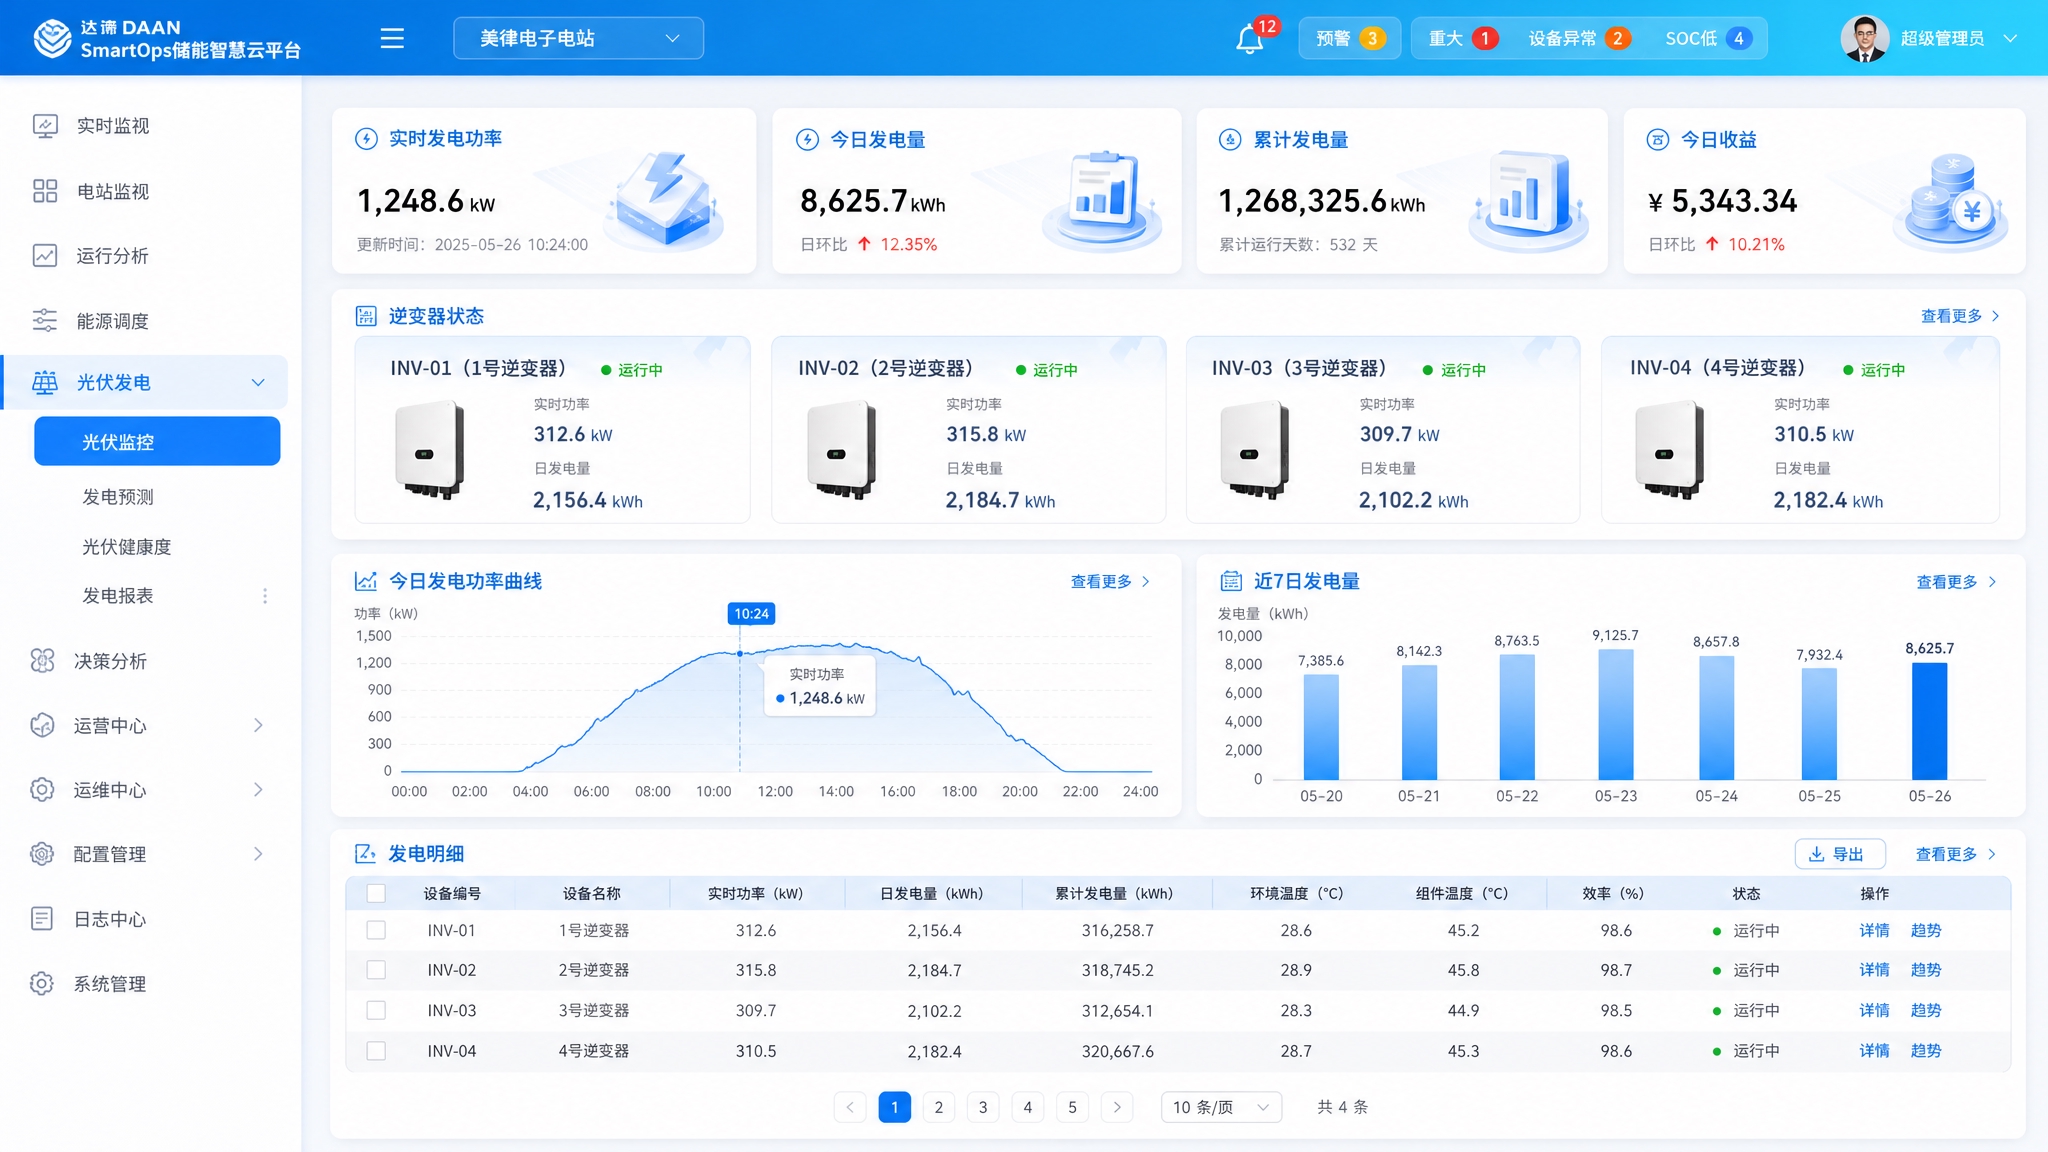Check the INV-01 row checkbox

376,930
